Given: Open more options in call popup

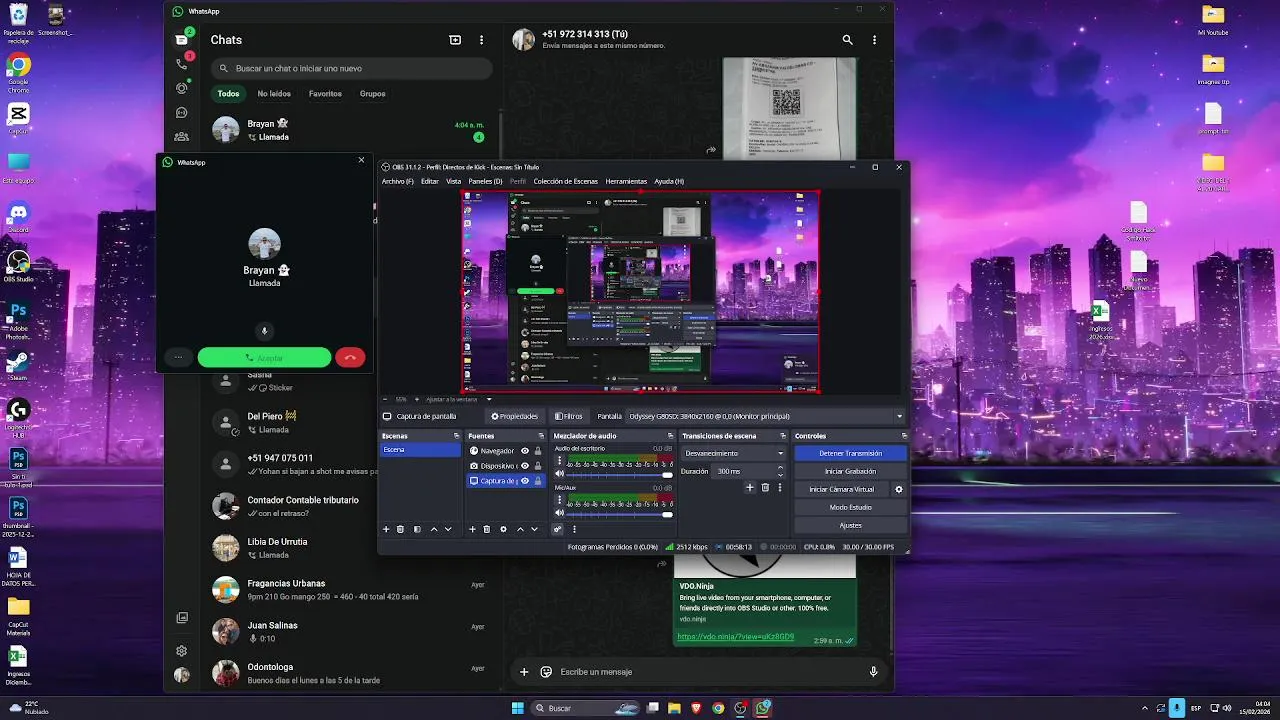Looking at the screenshot, I should (x=178, y=357).
